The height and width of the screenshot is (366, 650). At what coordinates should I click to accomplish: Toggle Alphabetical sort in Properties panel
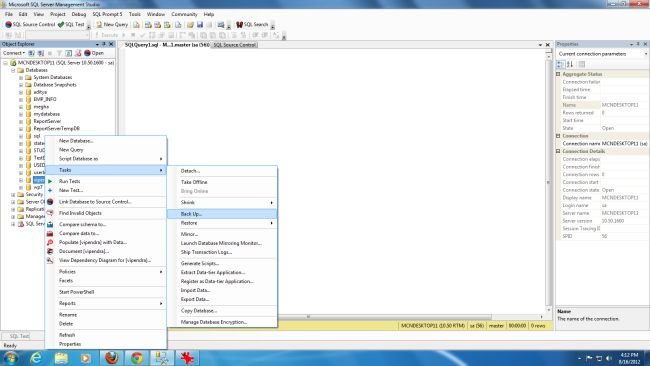pyautogui.click(x=570, y=64)
